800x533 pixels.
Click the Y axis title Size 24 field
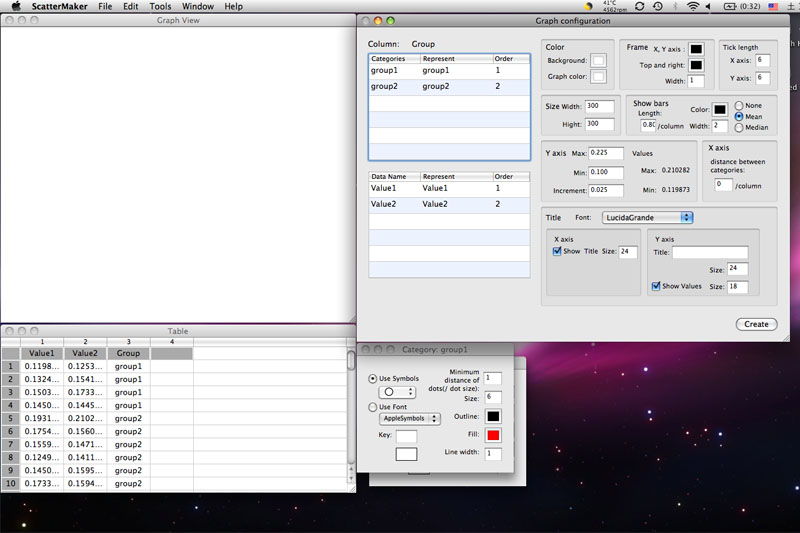tap(738, 268)
